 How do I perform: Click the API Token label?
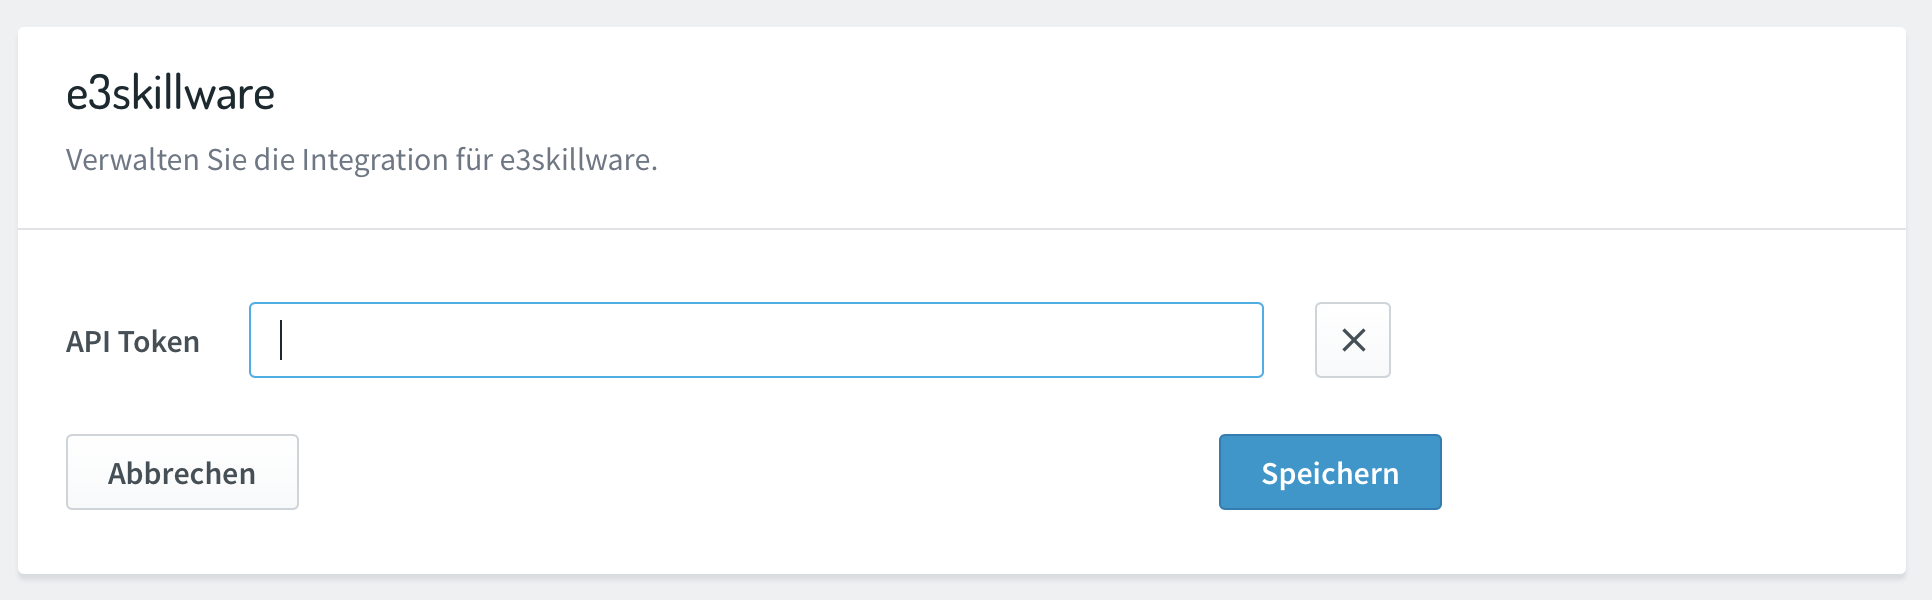coord(133,342)
